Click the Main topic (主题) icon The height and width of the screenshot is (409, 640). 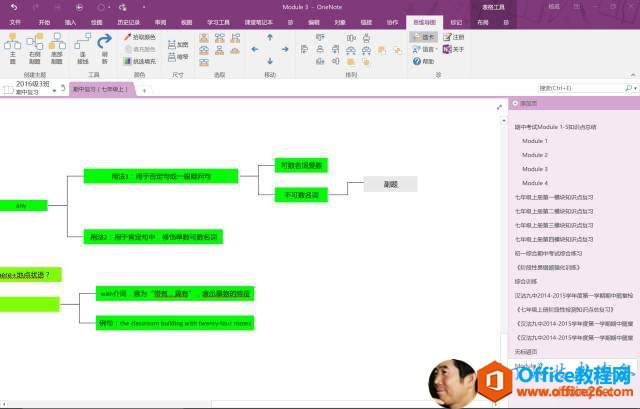[12, 48]
